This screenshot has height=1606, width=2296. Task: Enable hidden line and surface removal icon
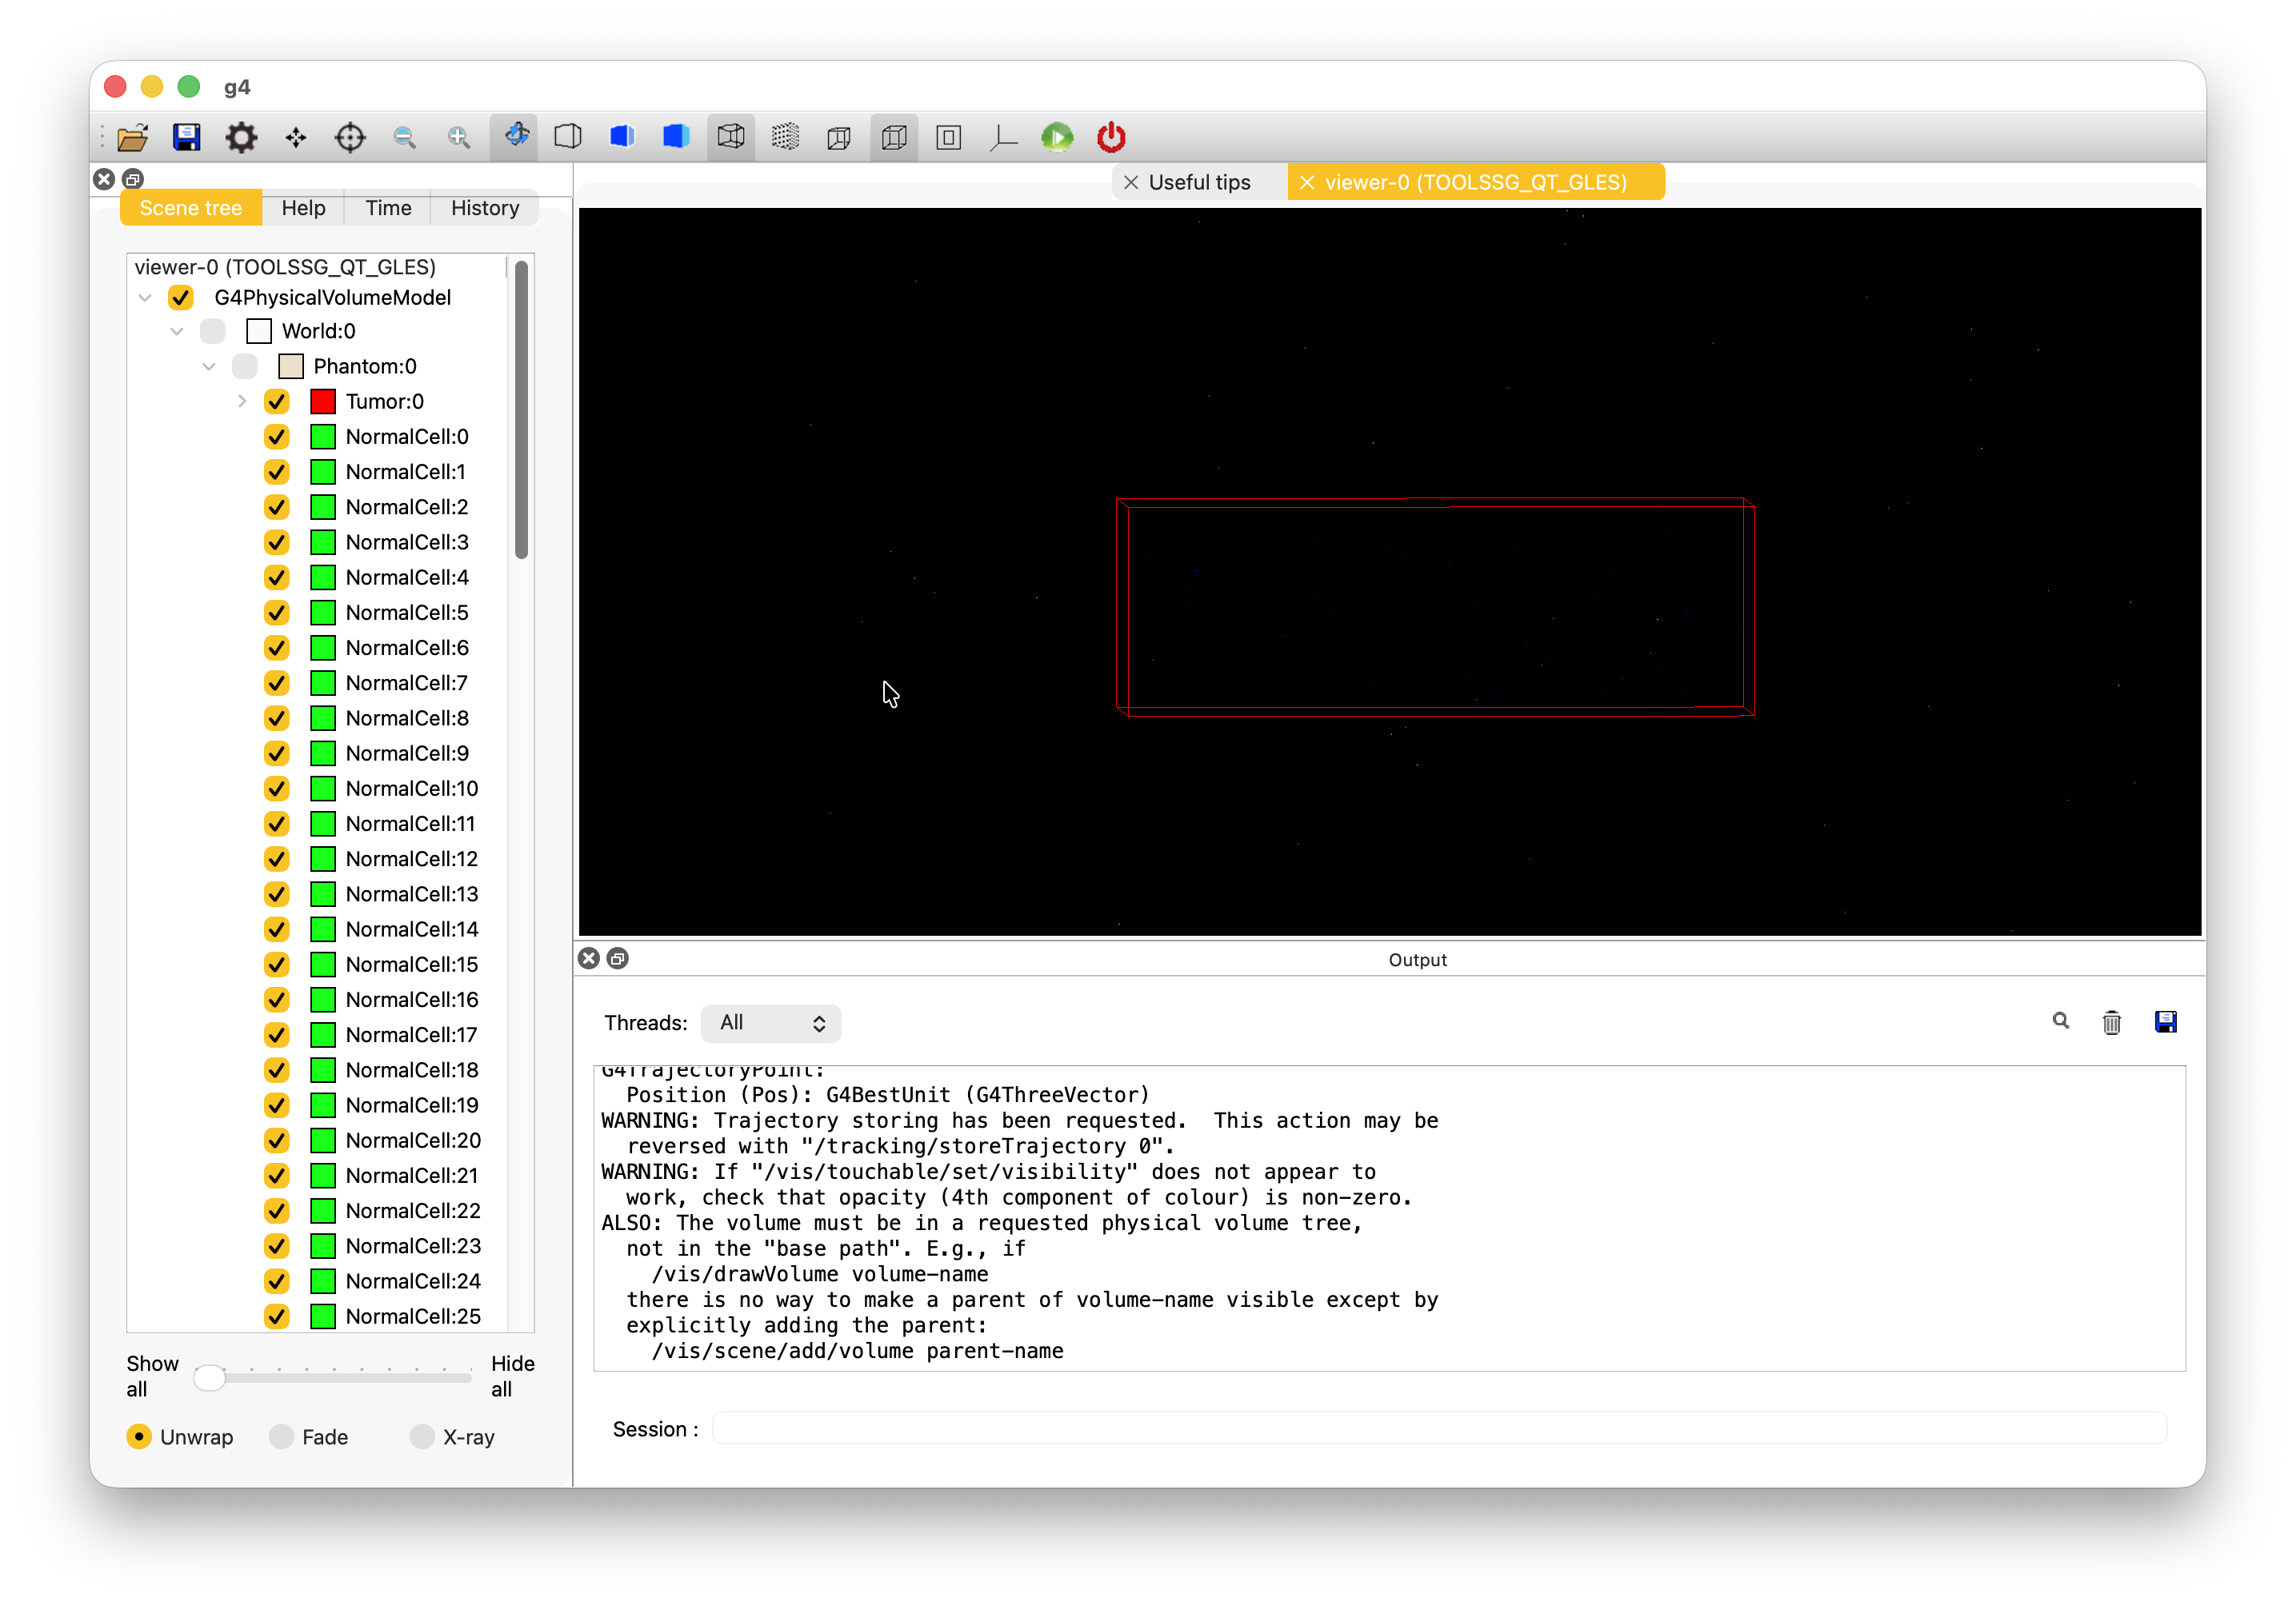622,137
